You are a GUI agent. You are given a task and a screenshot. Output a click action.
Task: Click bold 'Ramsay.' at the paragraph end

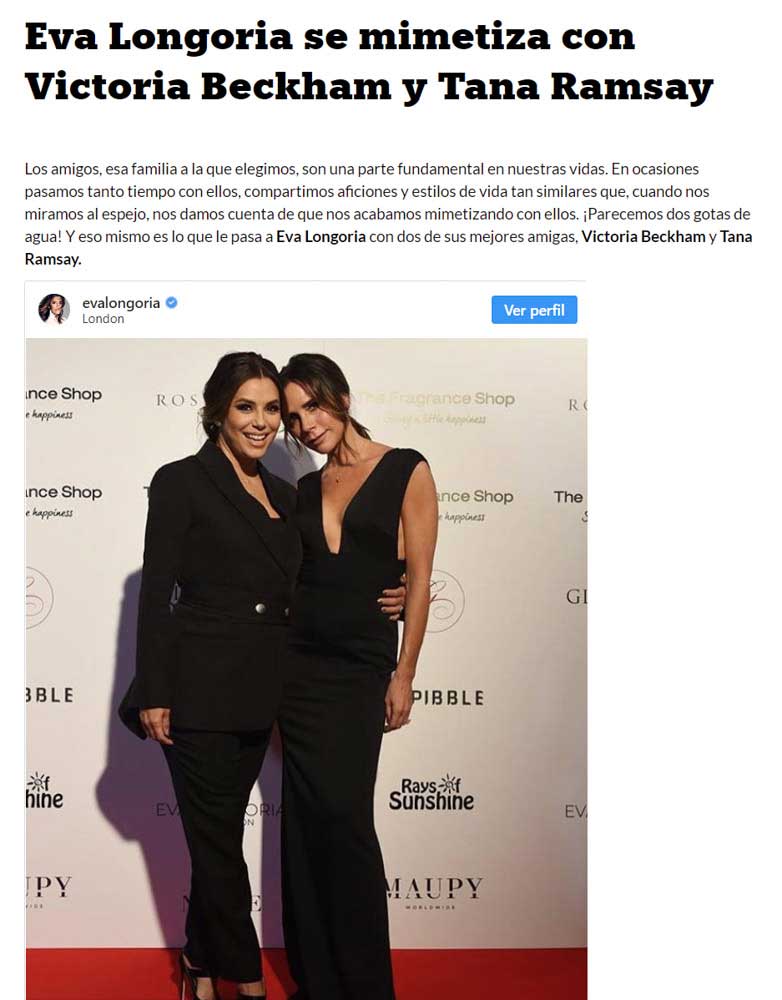click(x=53, y=259)
